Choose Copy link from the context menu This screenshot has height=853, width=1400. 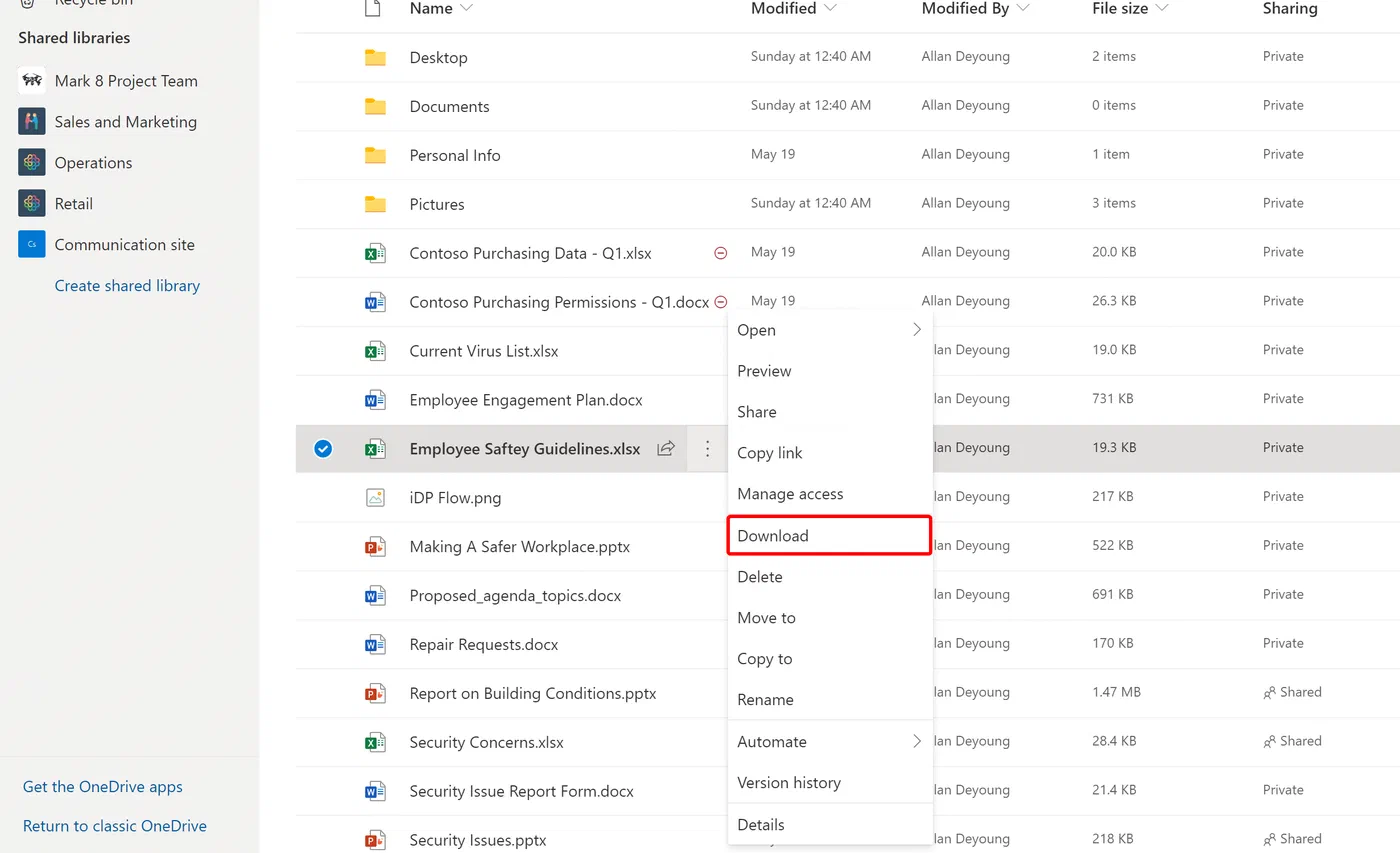(830, 453)
